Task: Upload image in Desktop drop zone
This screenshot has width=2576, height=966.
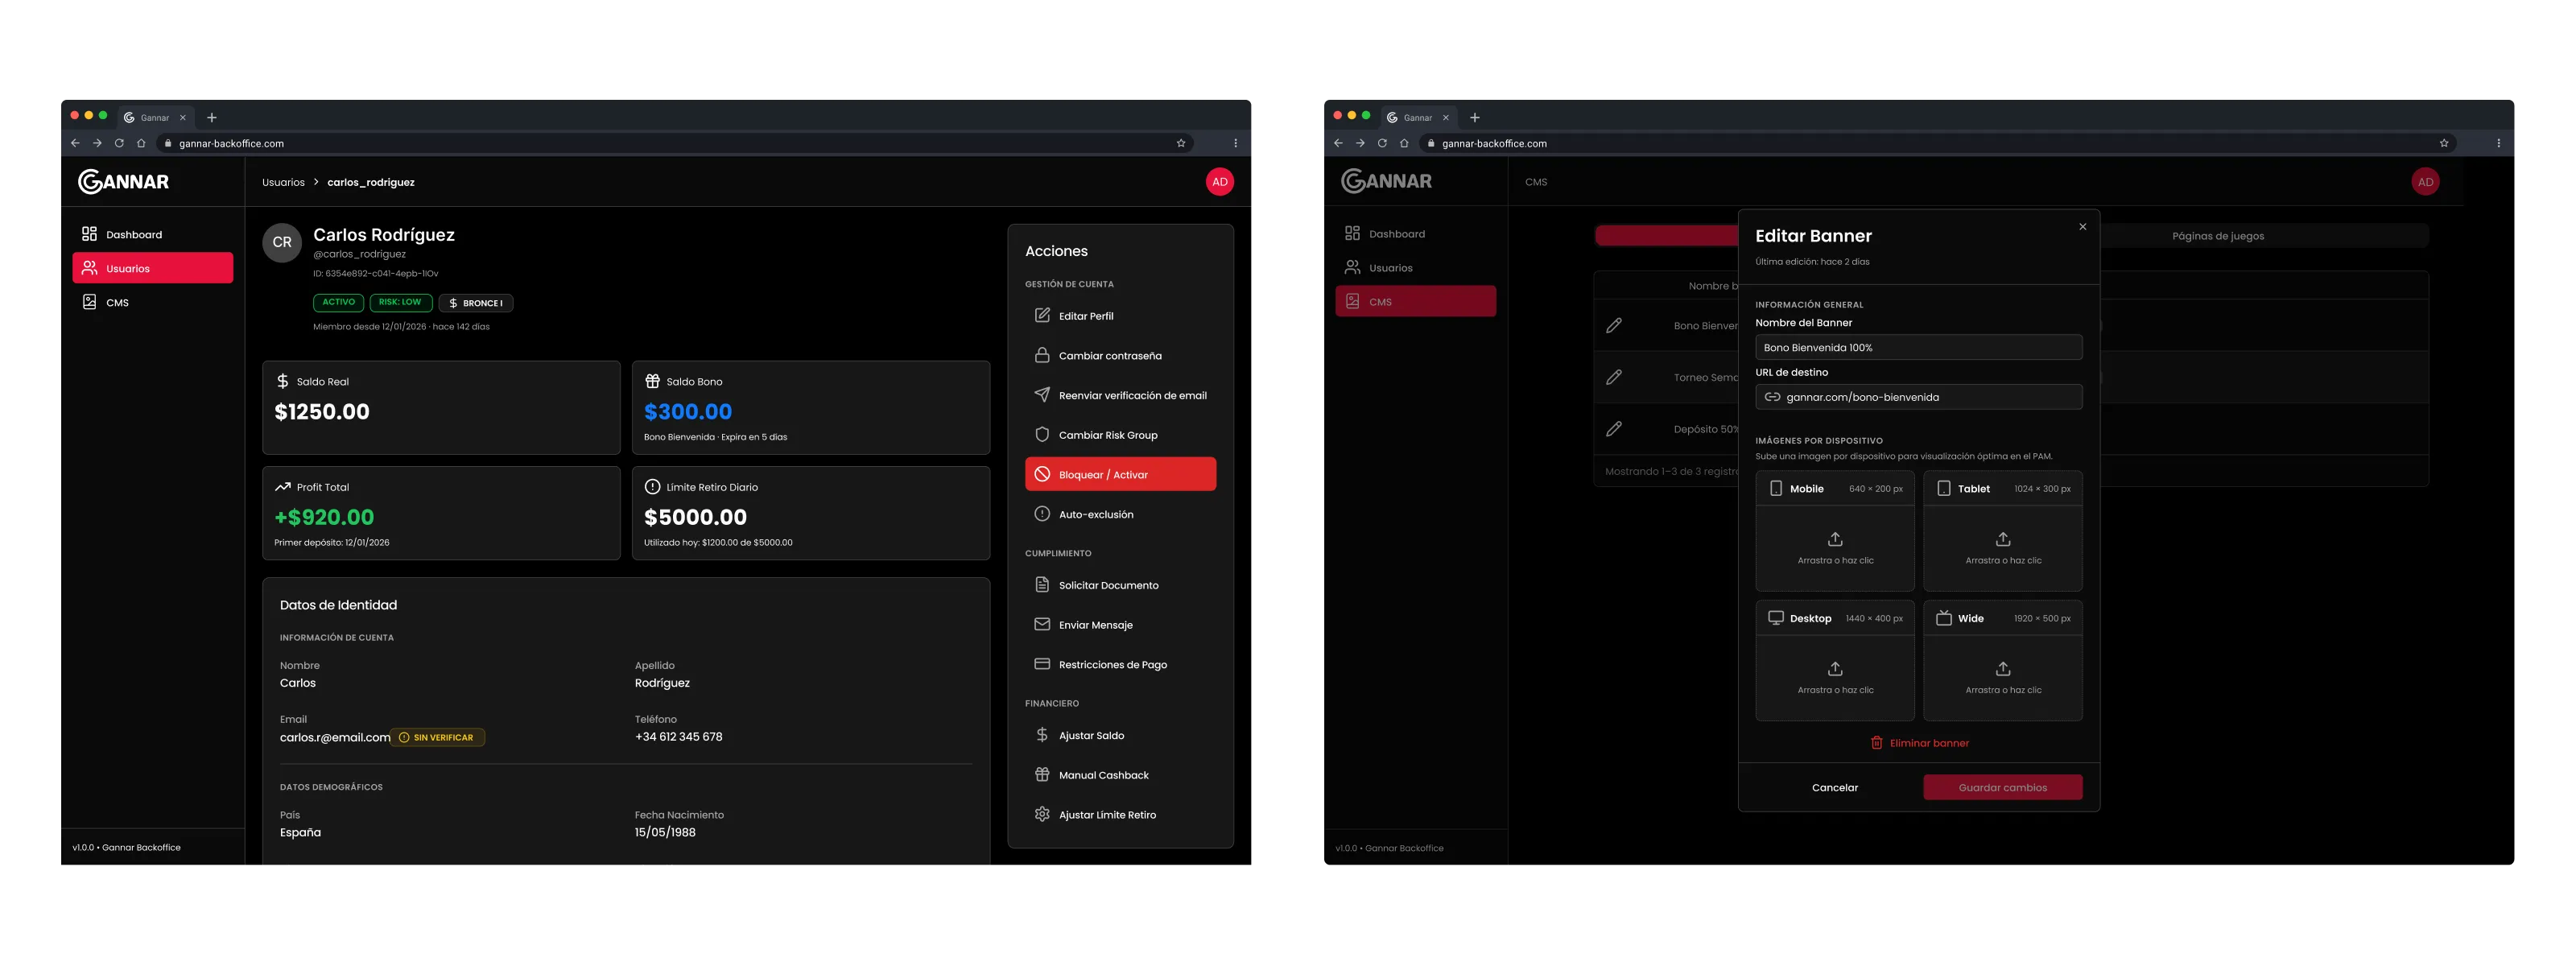Action: tap(1835, 678)
